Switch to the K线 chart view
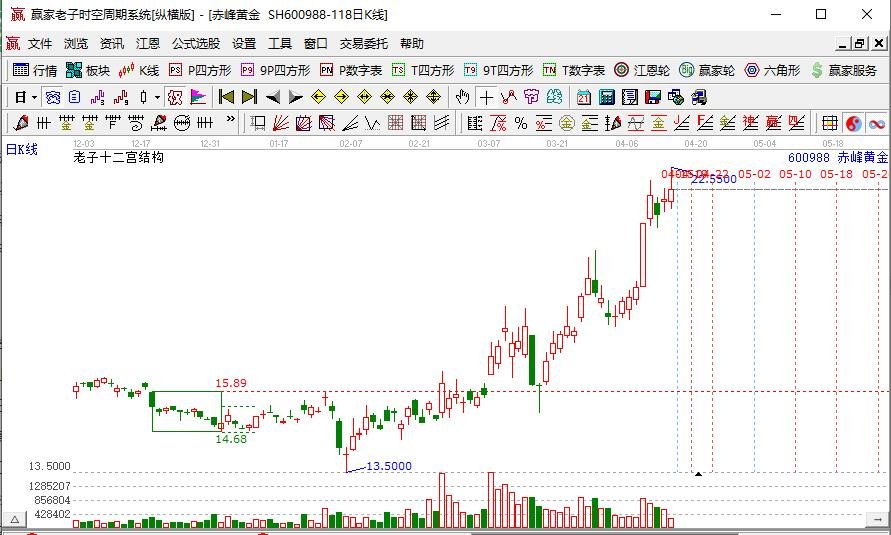This screenshot has height=535, width=891. [139, 70]
